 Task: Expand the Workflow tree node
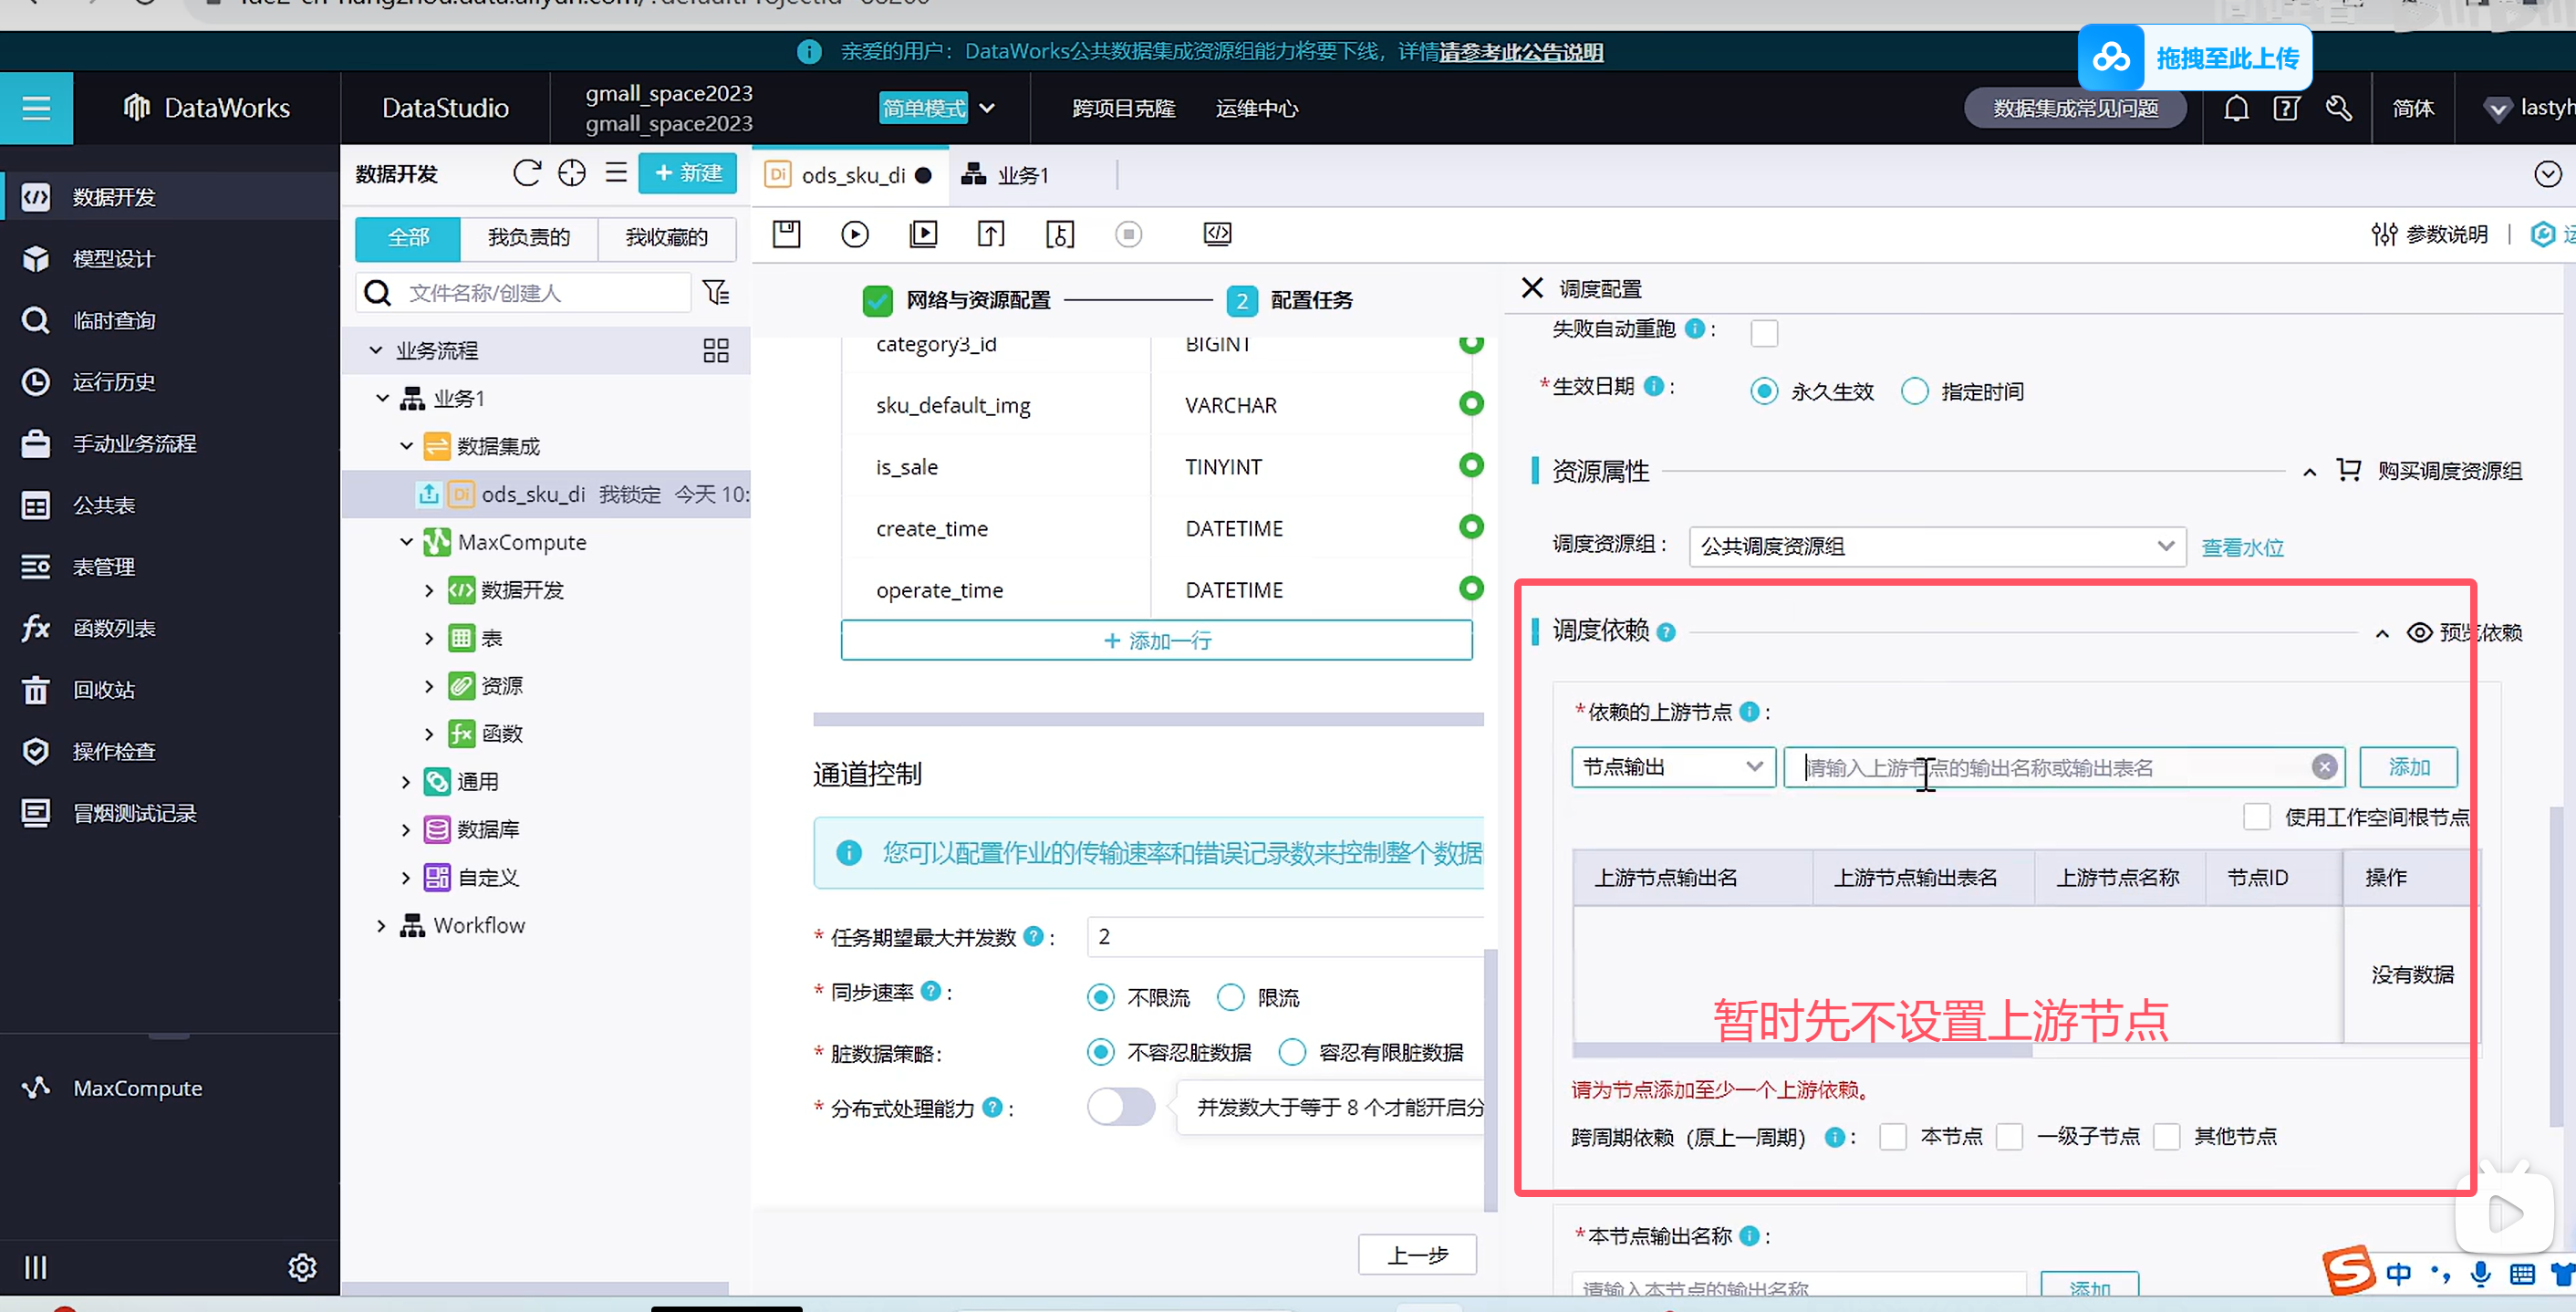pos(381,925)
